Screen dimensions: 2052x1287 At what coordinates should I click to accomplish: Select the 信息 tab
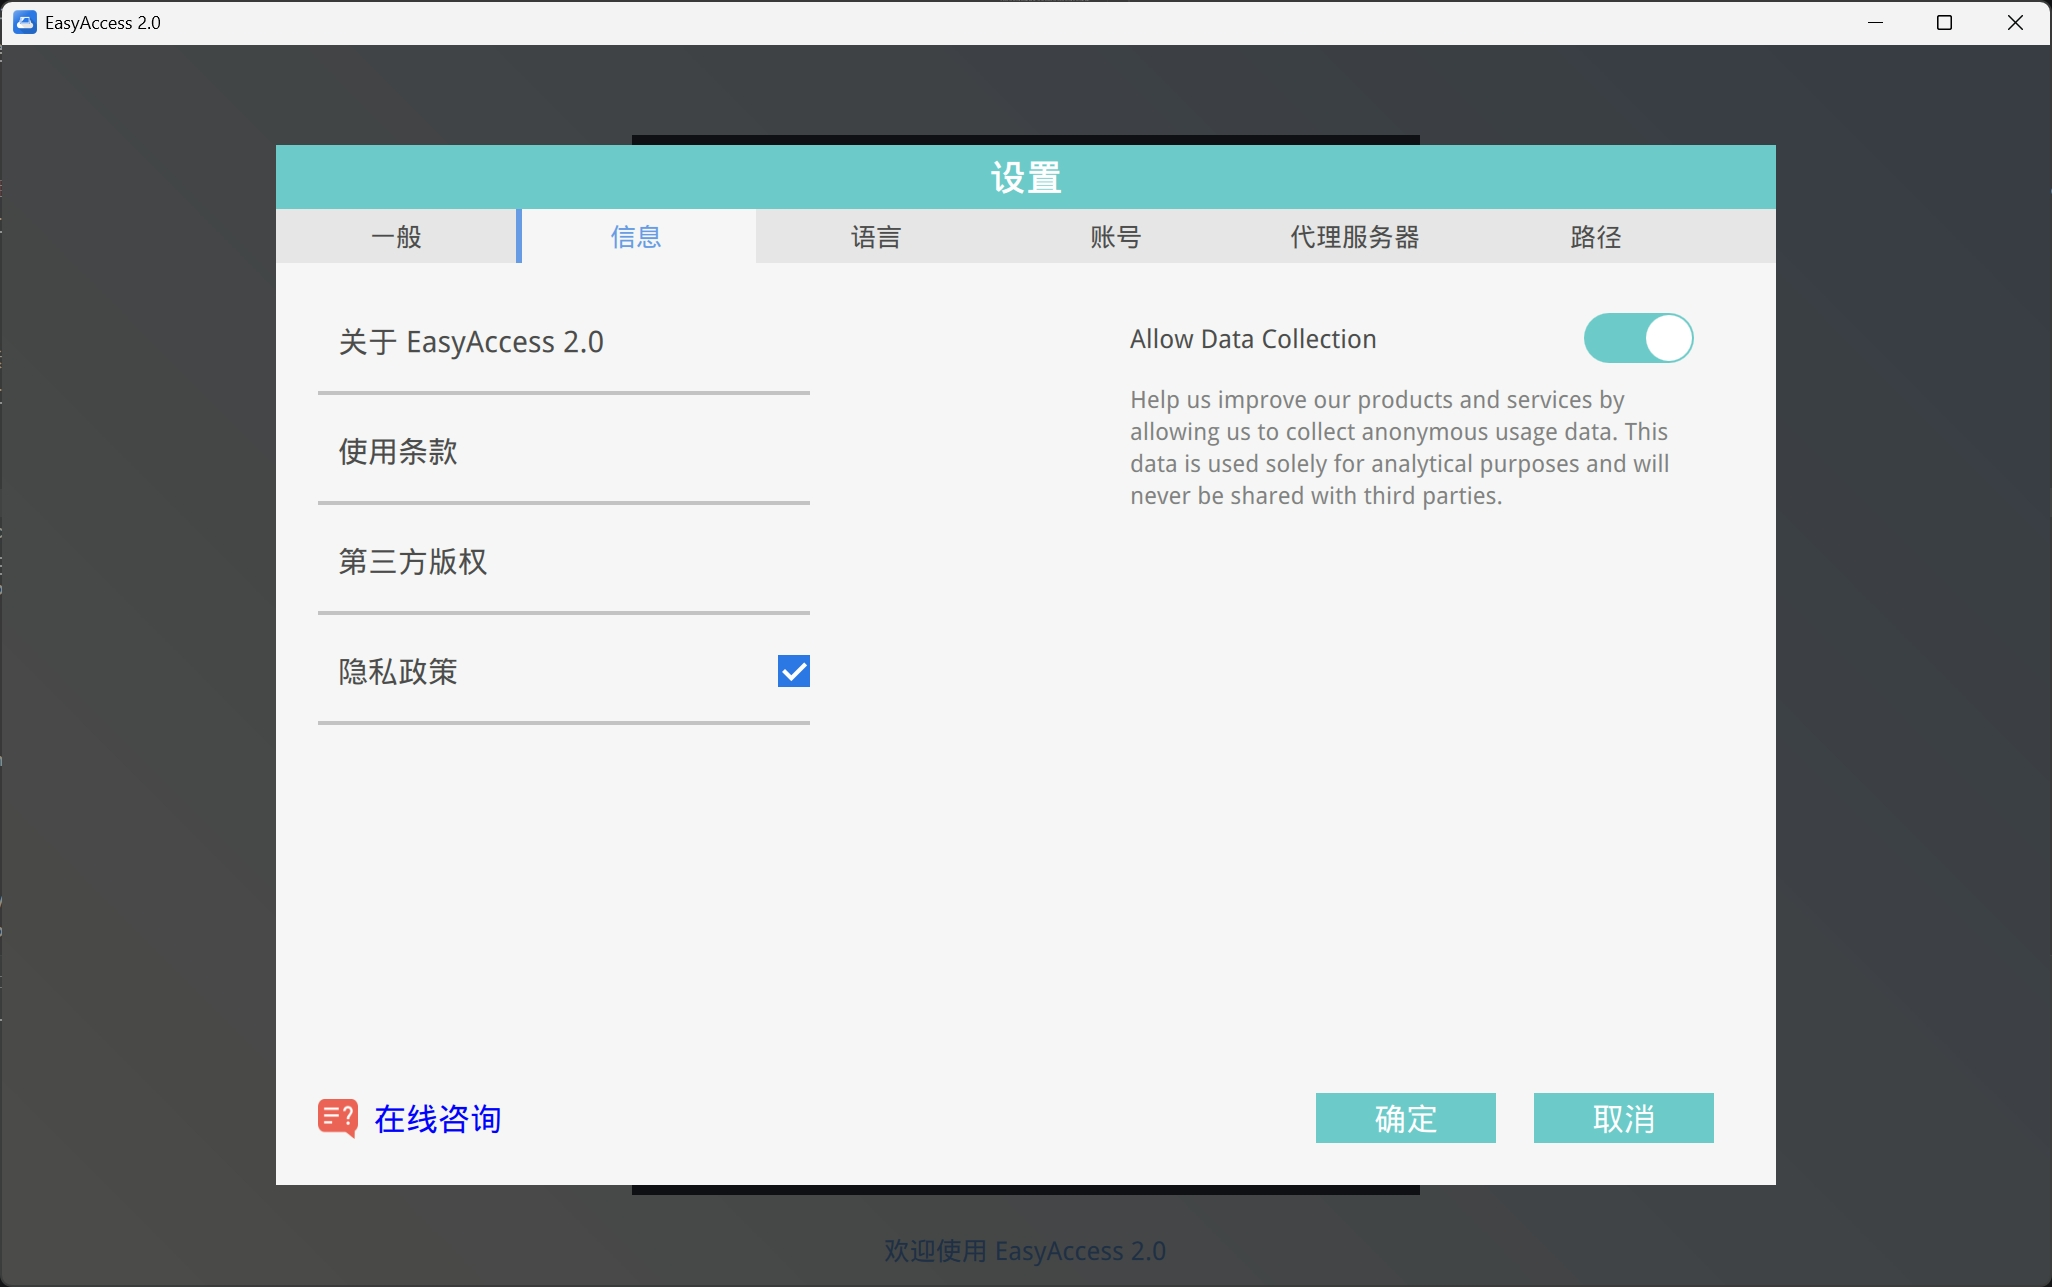click(x=636, y=237)
